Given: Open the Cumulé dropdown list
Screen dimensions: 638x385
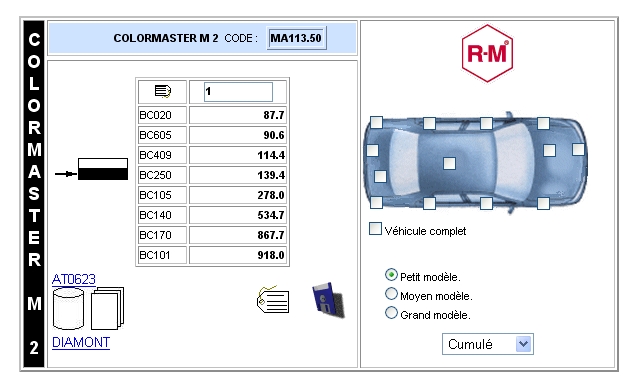Looking at the screenshot, I should [487, 344].
